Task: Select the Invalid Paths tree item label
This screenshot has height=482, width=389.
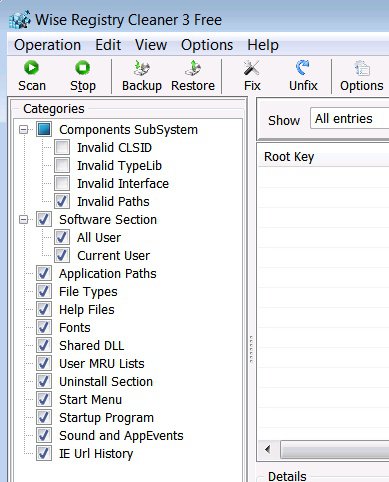Action: 113,201
